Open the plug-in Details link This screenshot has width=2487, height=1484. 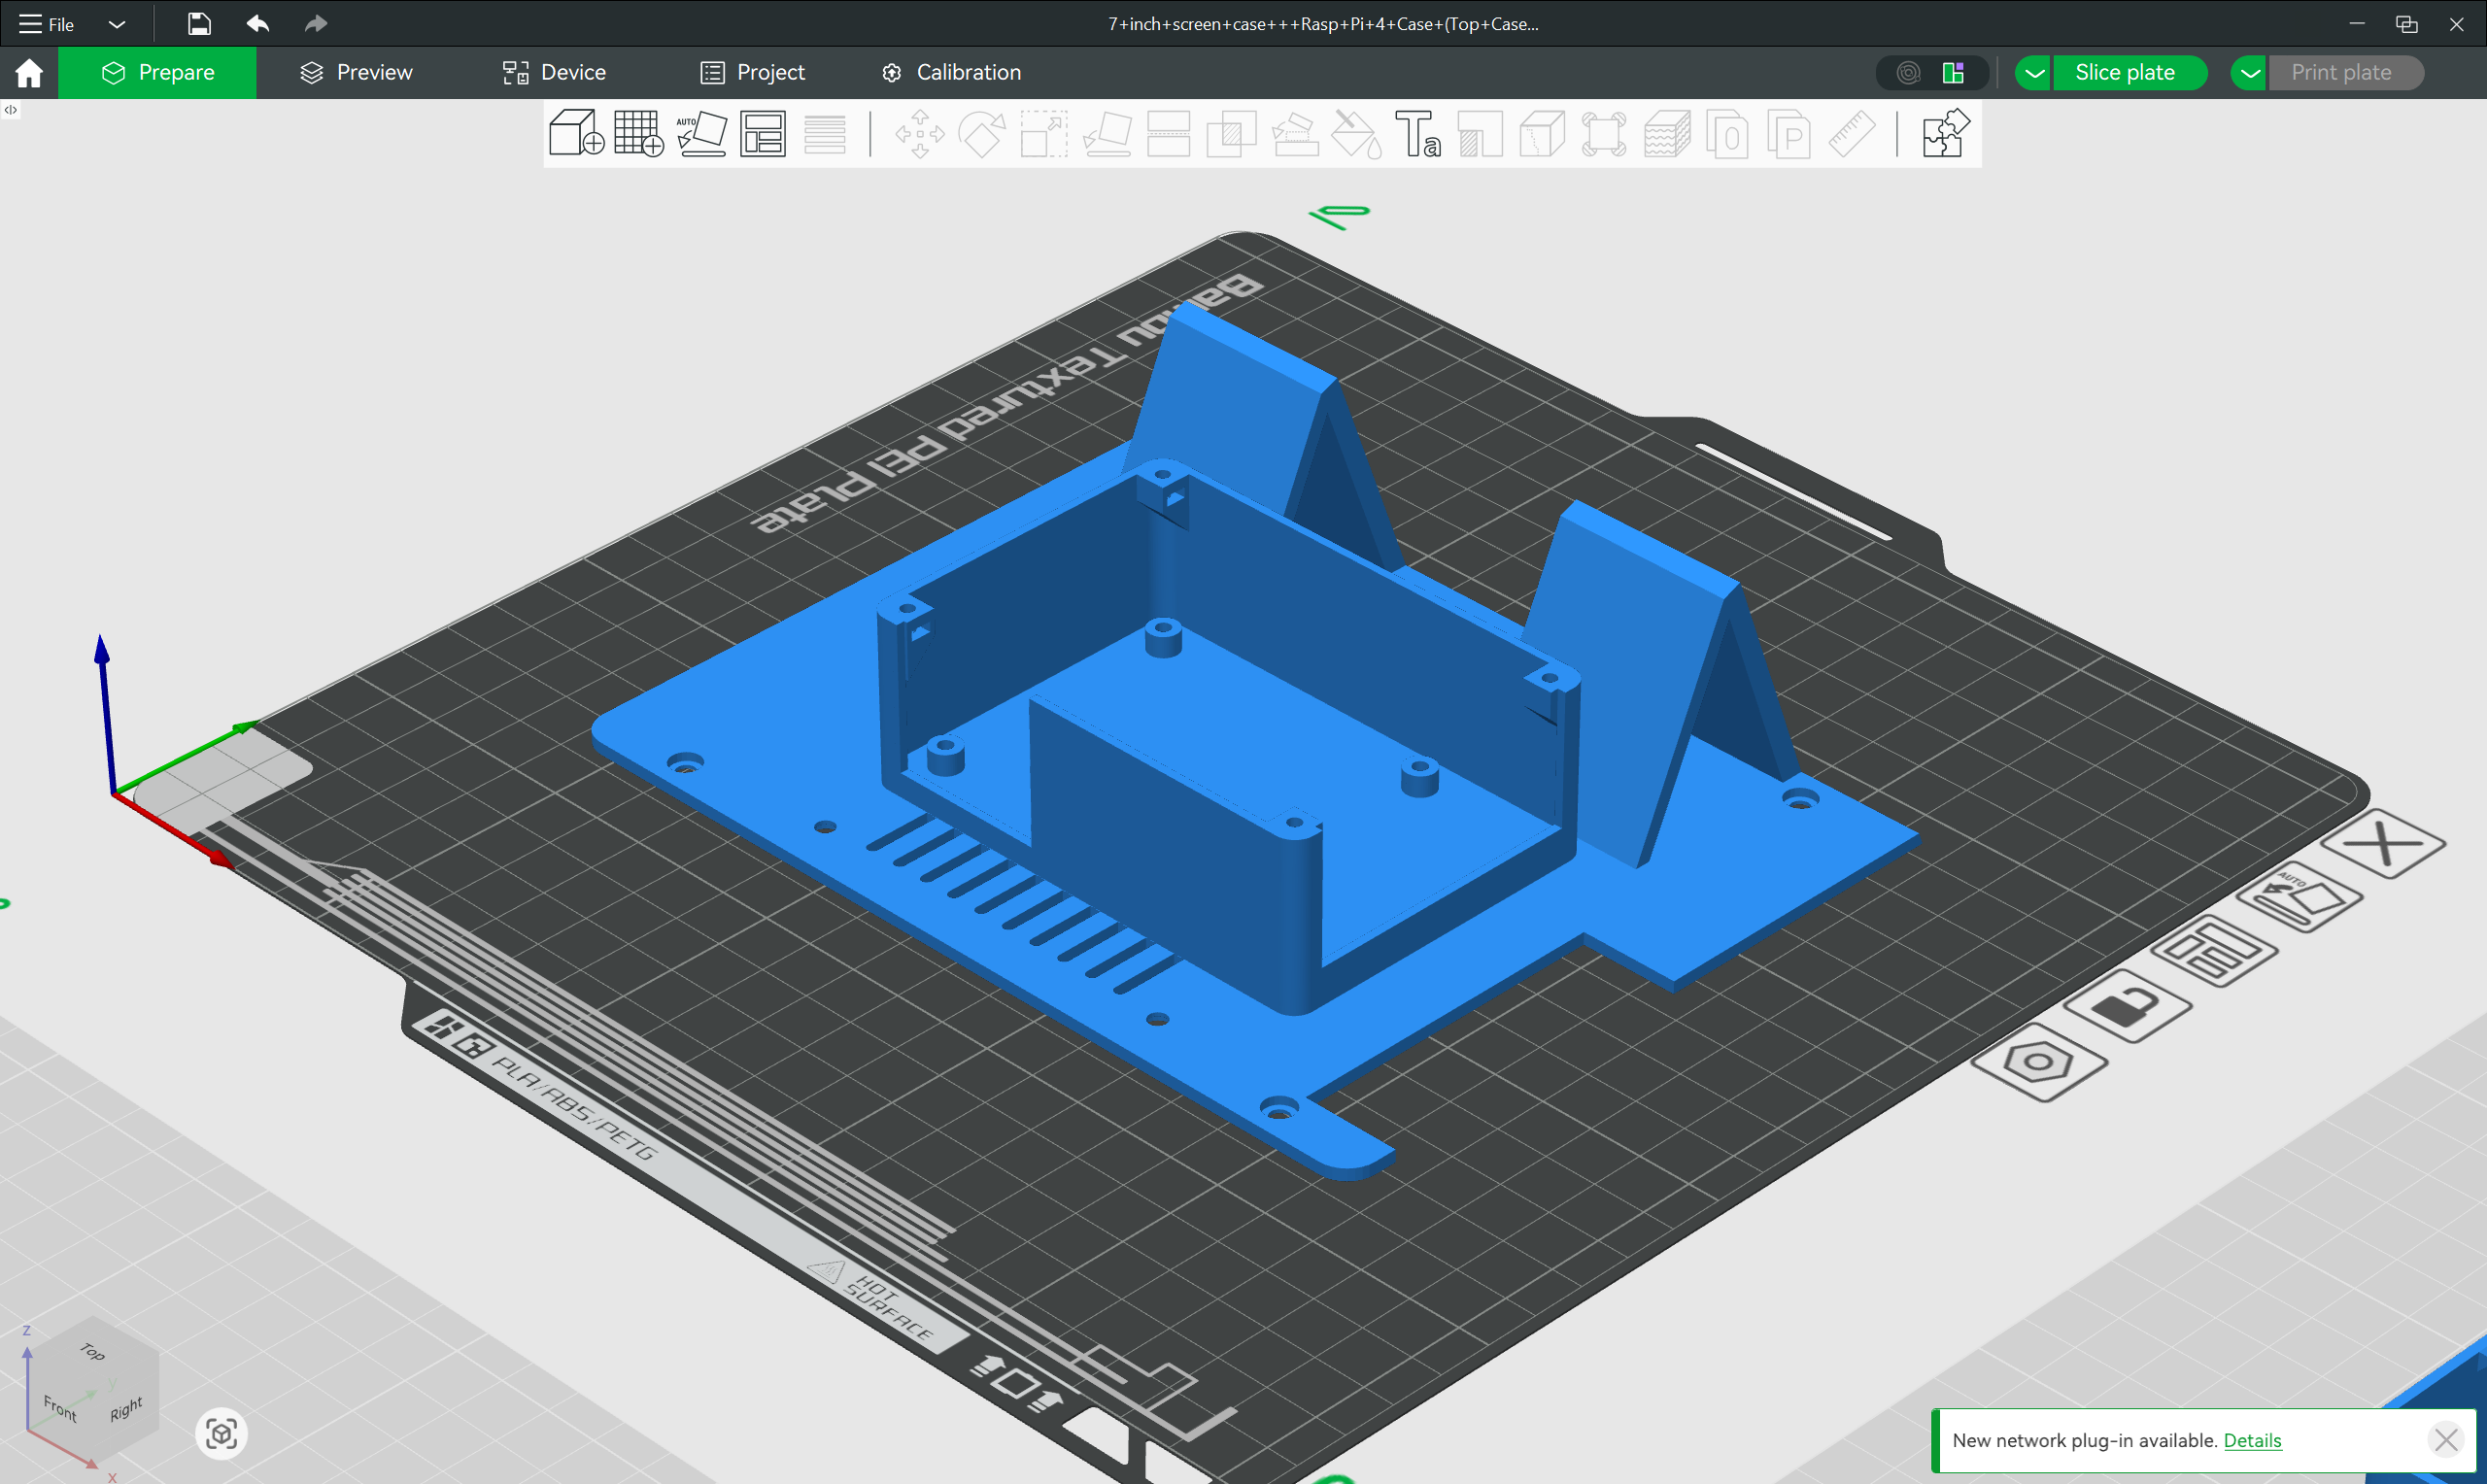pyautogui.click(x=2252, y=1440)
